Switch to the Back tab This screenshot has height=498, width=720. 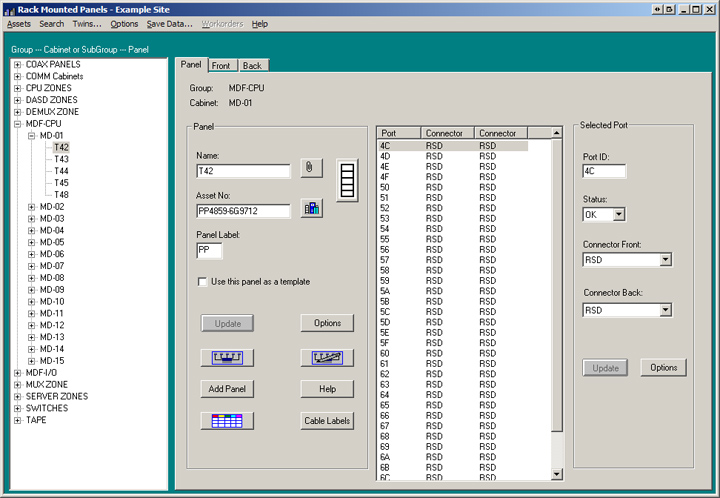[253, 66]
